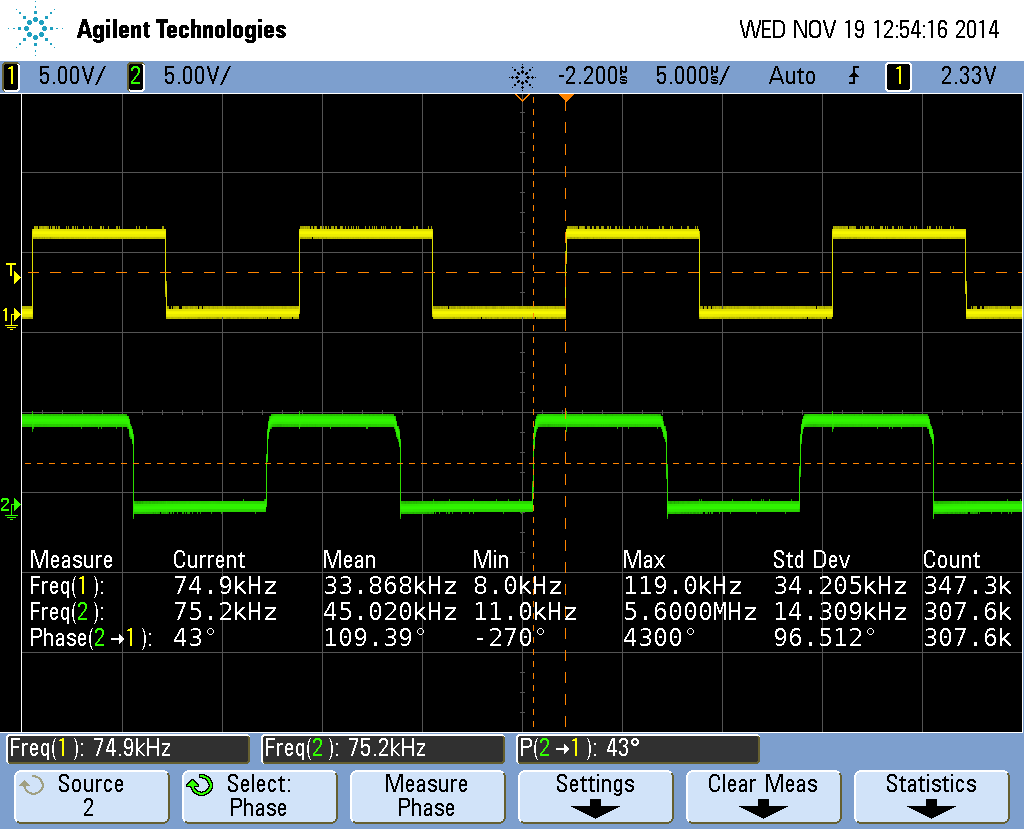Click the green rotary icon on Select softkey
Viewport: 1024px width, 829px height.
click(x=201, y=786)
